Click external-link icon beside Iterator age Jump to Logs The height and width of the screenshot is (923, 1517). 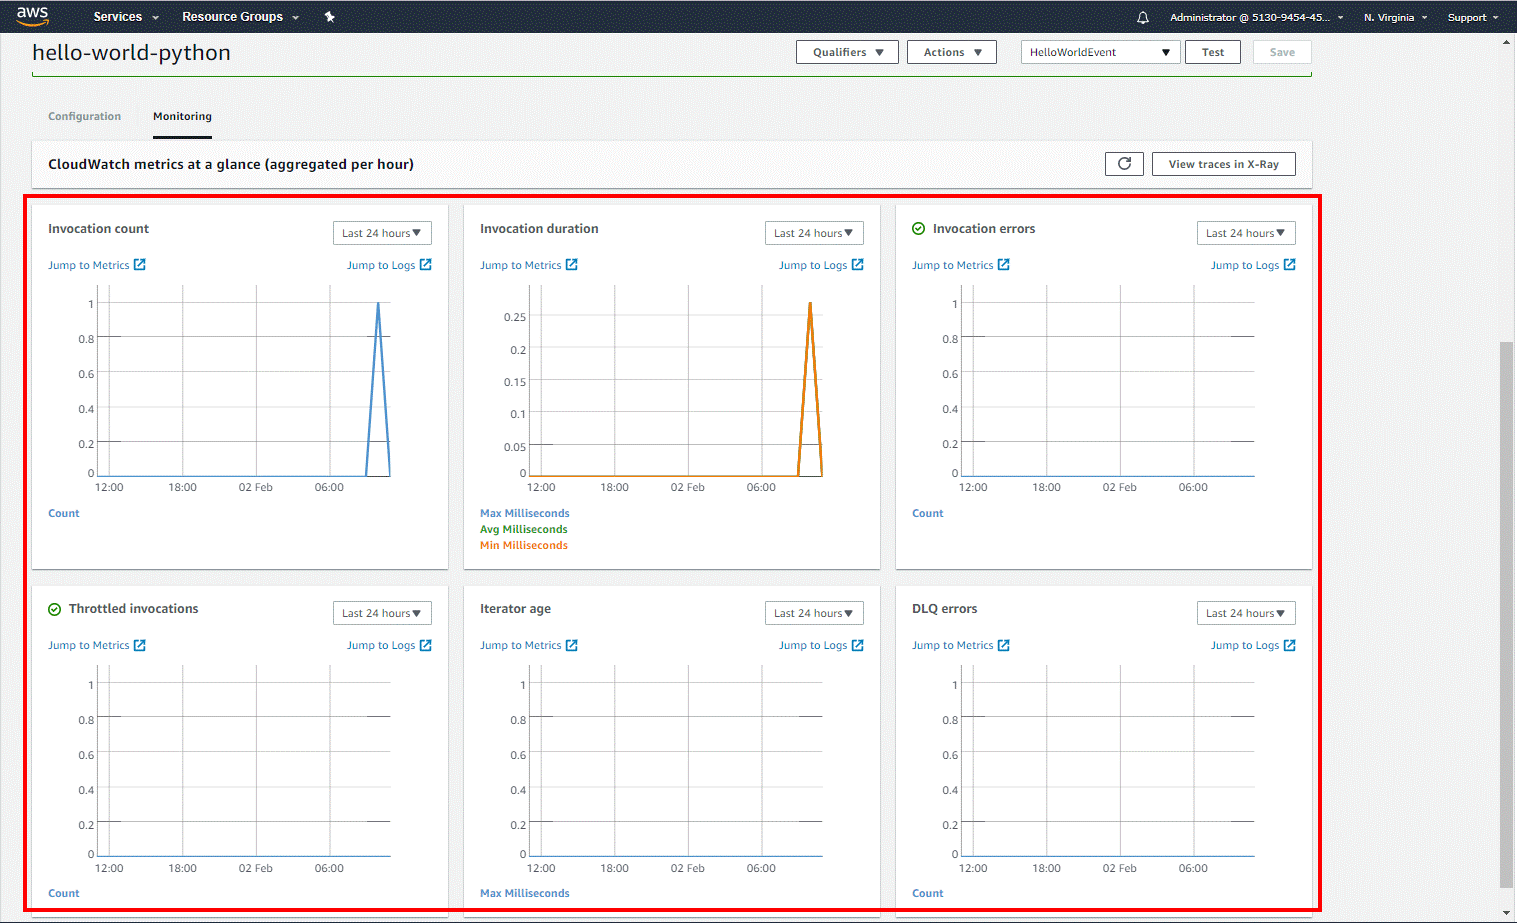point(858,645)
